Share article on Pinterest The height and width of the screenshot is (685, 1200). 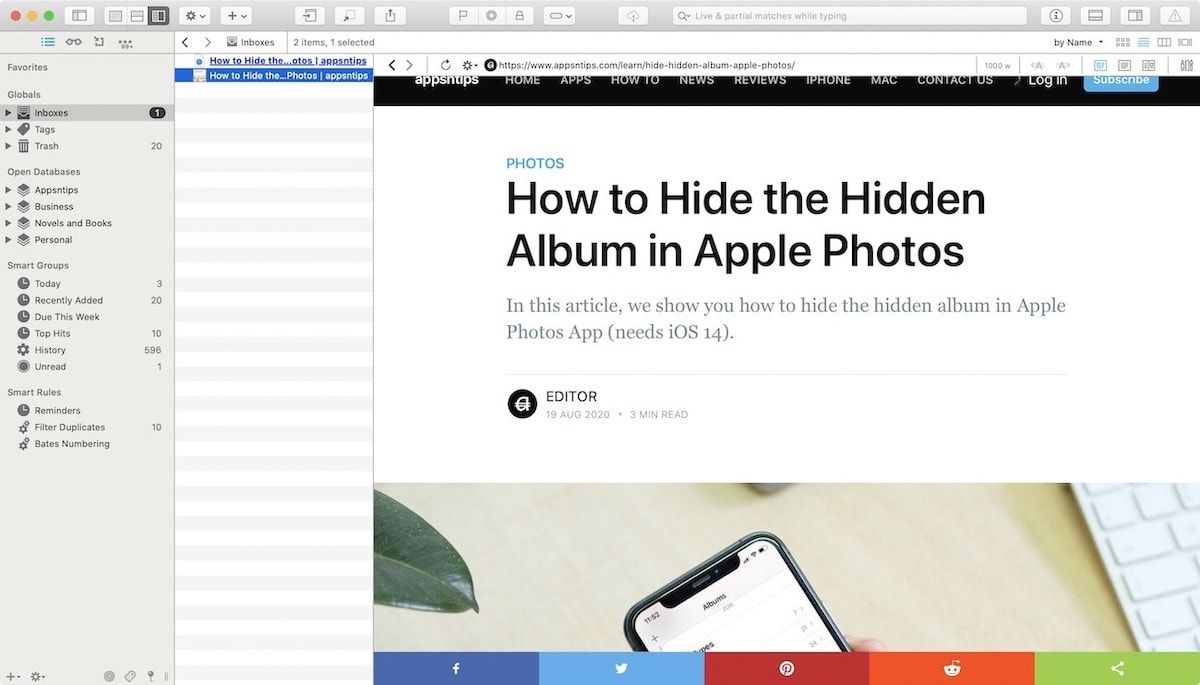[786, 668]
